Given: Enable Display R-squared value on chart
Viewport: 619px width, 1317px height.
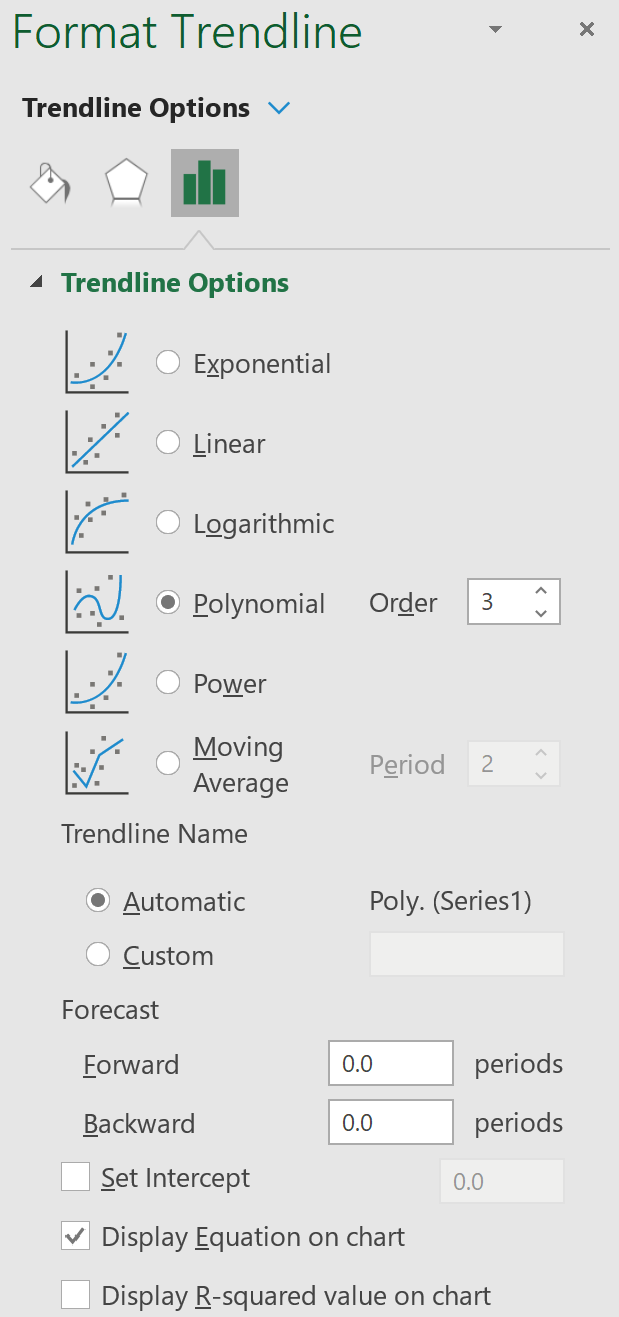Looking at the screenshot, I should [75, 1295].
